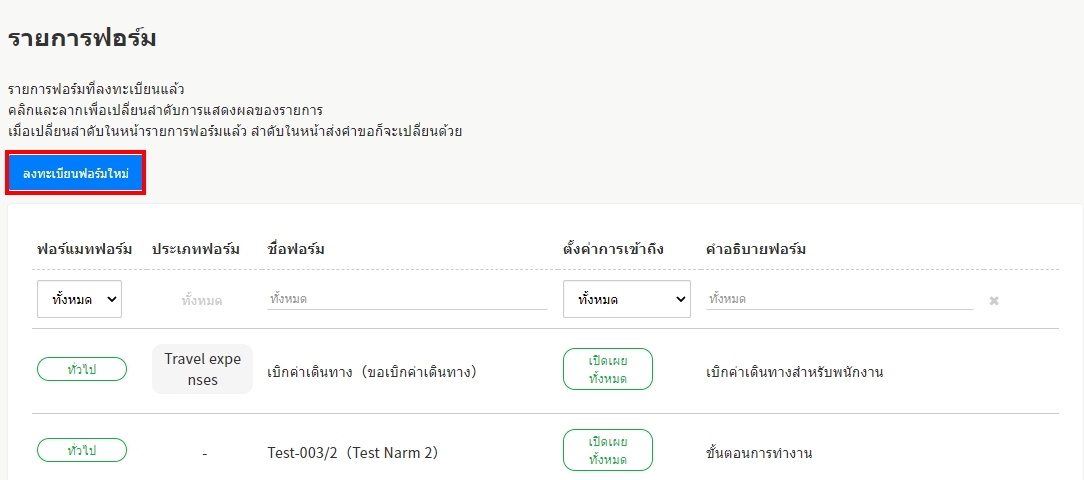Click เปิดเผยทั้งหมด badge in the Test-003/2 row

(608, 450)
